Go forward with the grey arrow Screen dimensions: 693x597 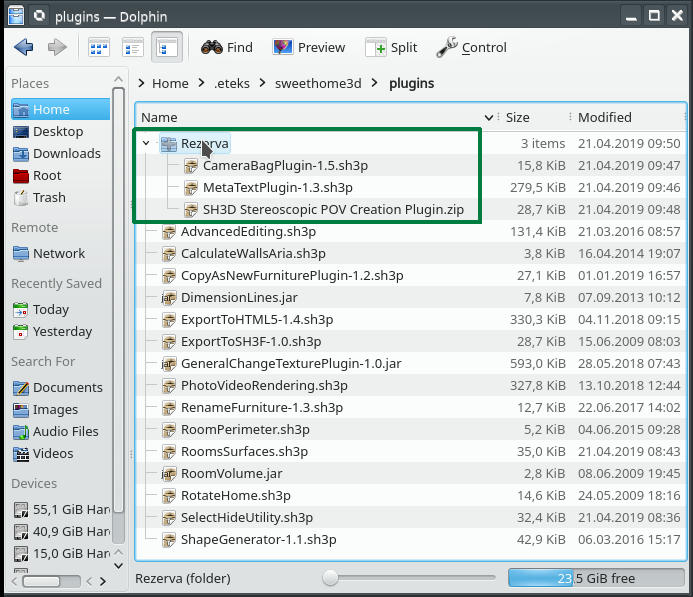pos(57,47)
